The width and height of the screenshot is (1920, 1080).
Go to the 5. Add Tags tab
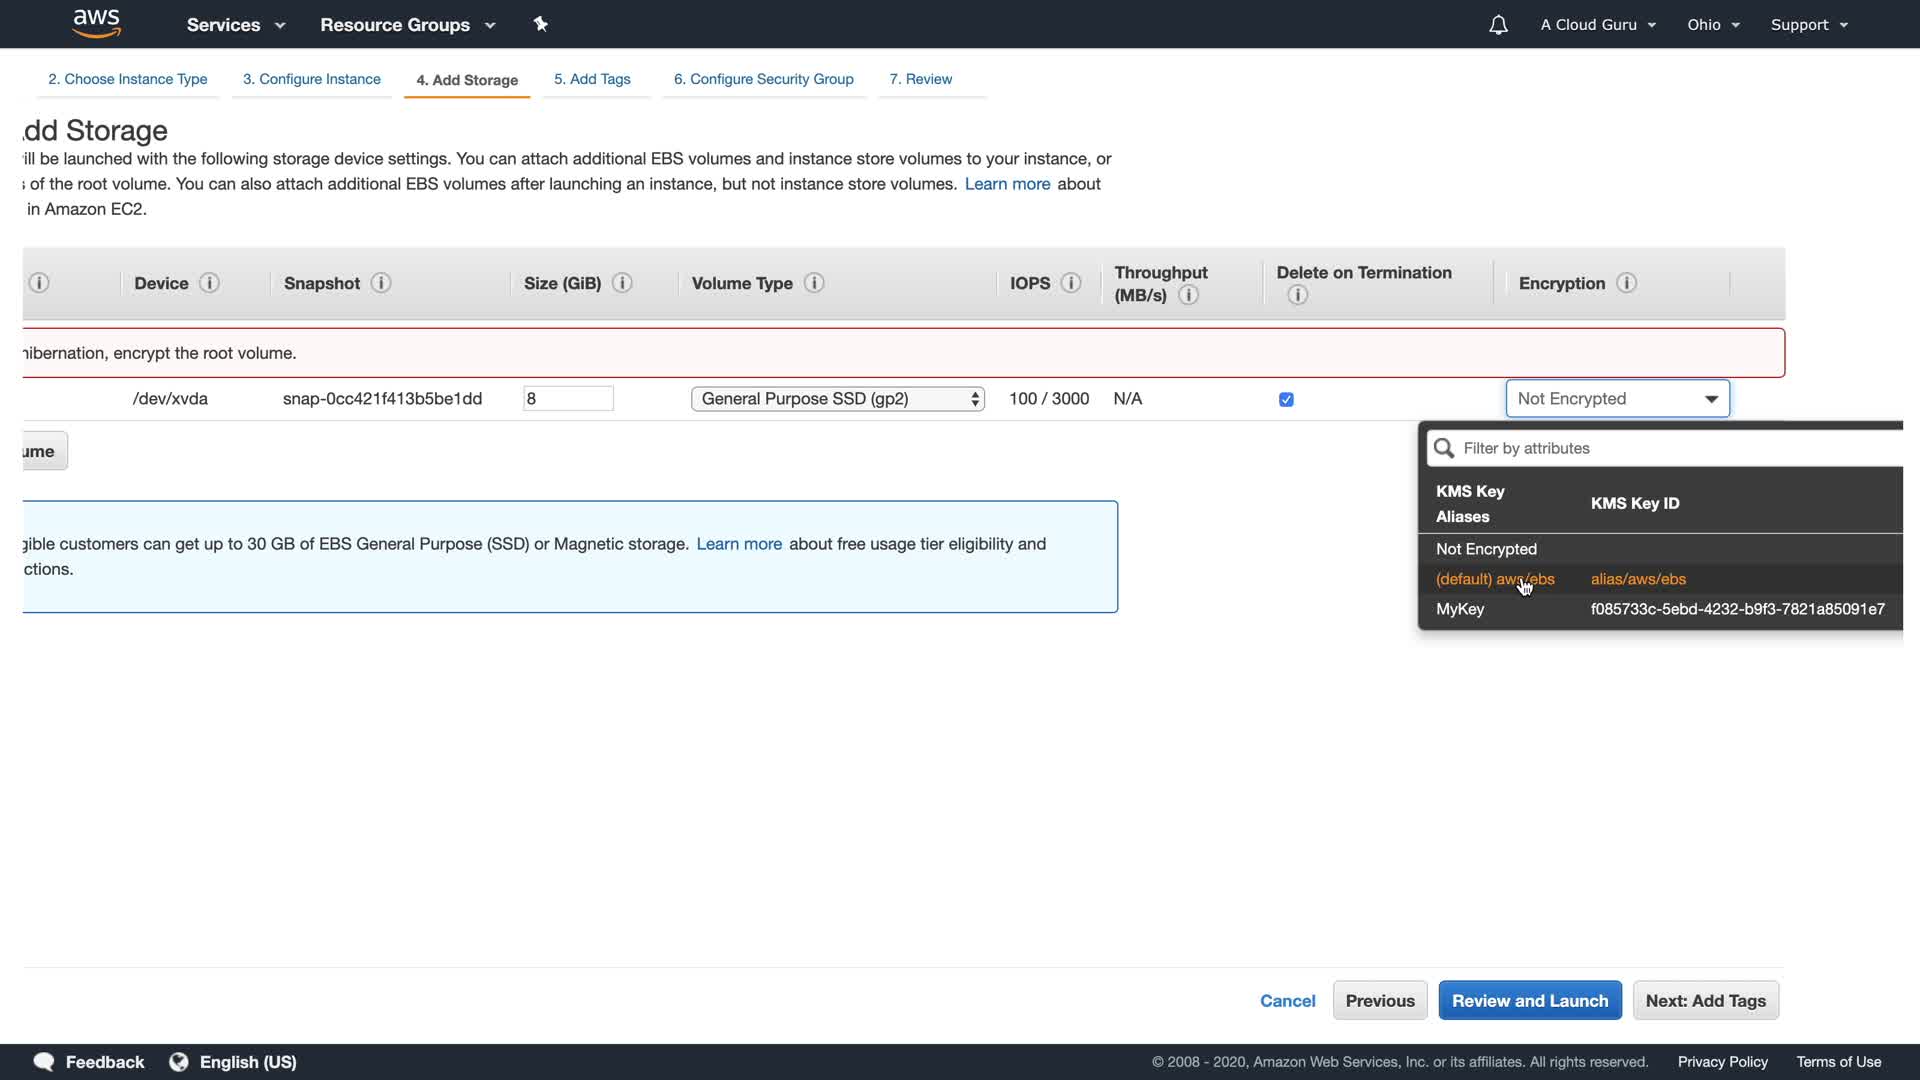coord(592,79)
